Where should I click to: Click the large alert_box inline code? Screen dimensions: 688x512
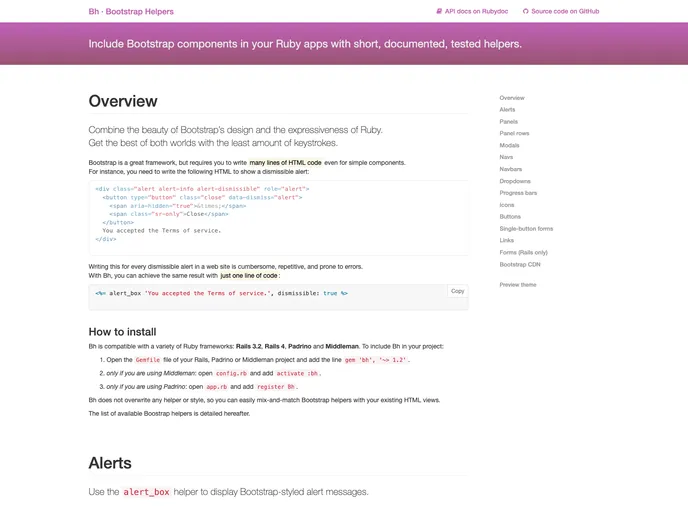(146, 492)
